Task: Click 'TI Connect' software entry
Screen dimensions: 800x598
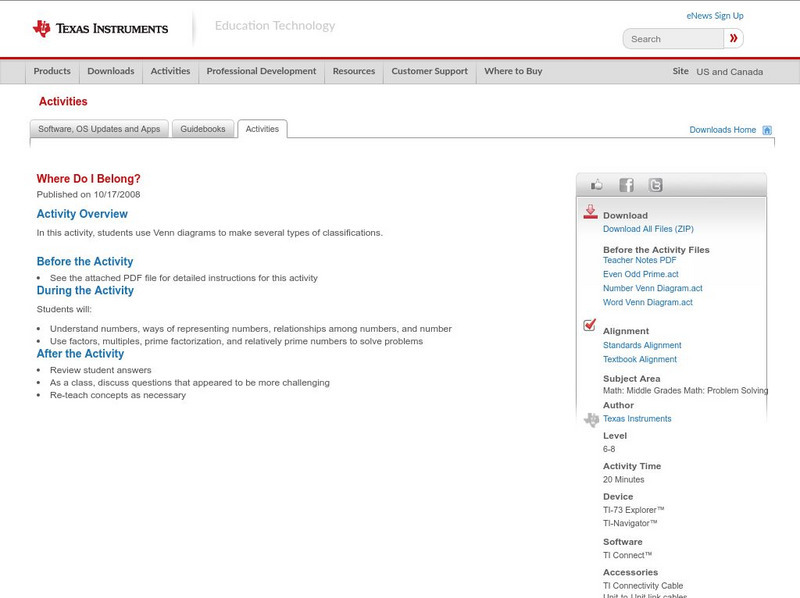Action: coord(628,555)
